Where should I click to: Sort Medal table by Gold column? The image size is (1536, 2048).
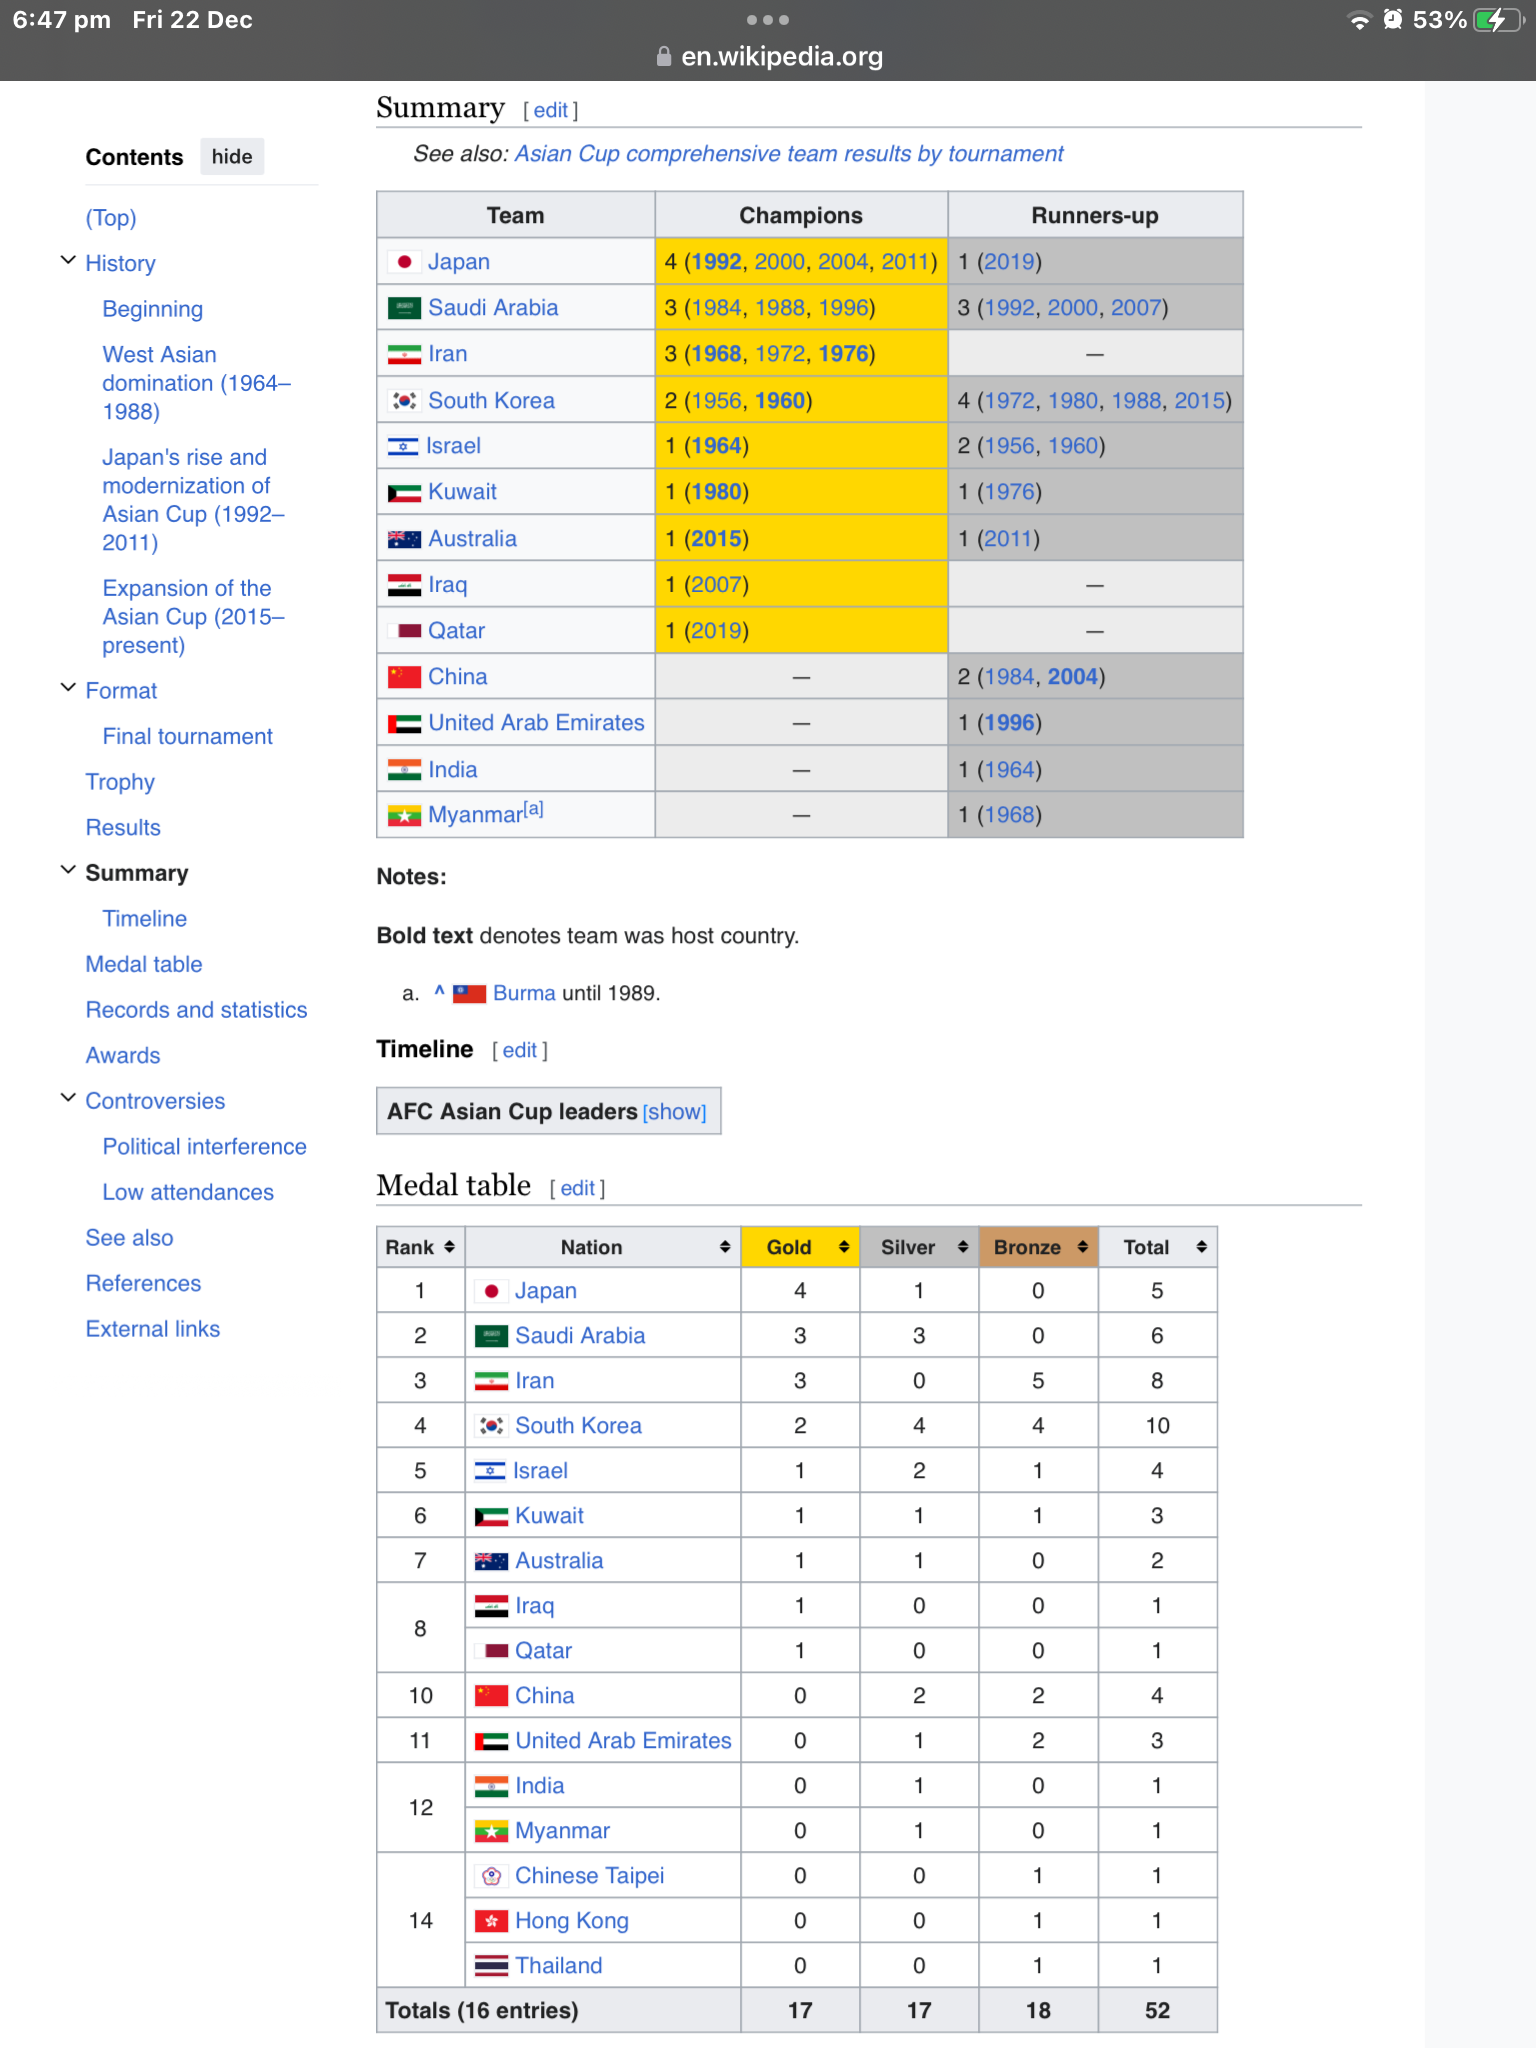click(843, 1247)
